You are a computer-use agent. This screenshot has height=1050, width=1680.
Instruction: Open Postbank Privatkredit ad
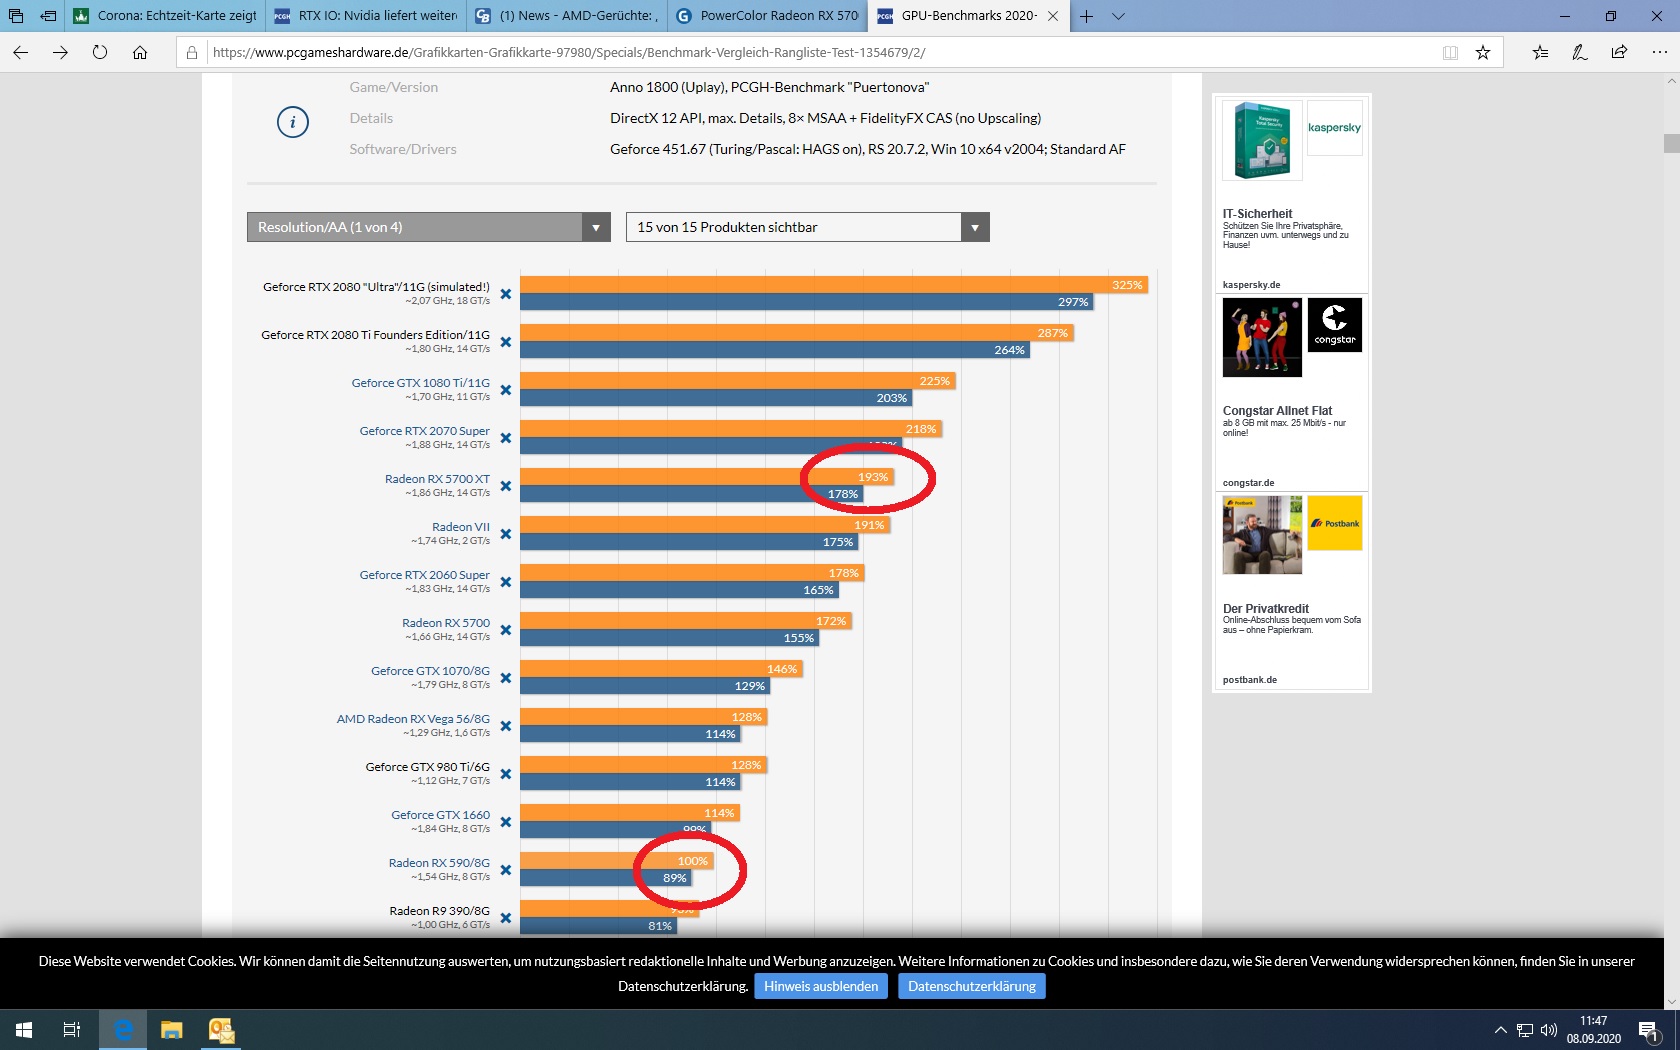point(1292,590)
